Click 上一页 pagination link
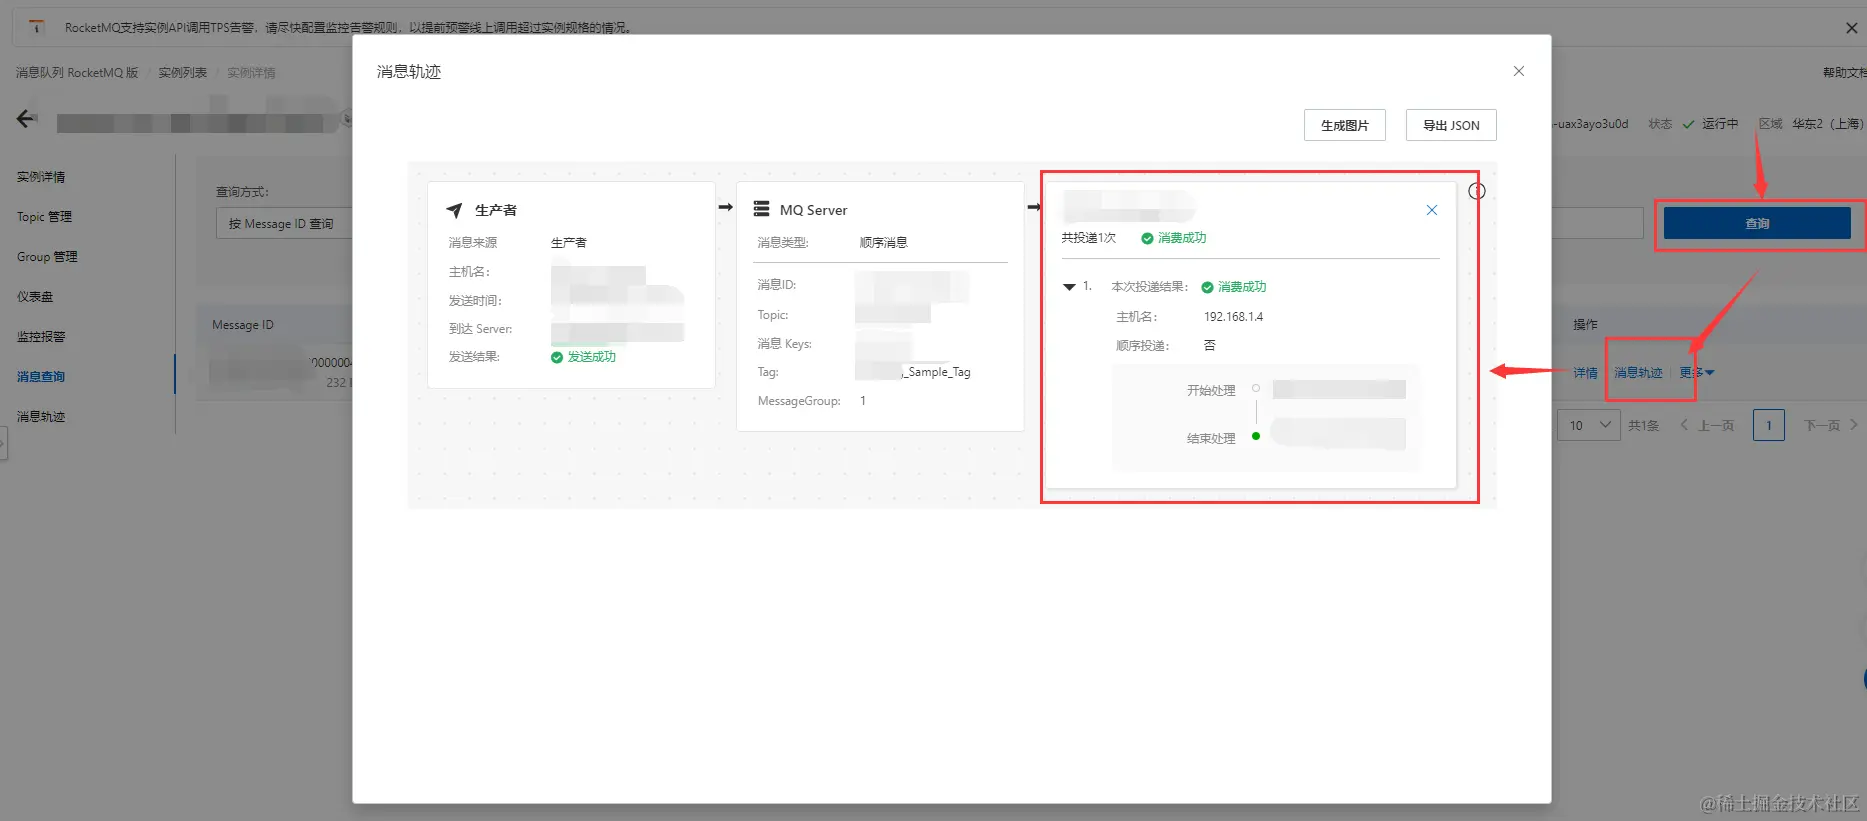Screen dimensions: 1867x821 pyautogui.click(x=1707, y=425)
